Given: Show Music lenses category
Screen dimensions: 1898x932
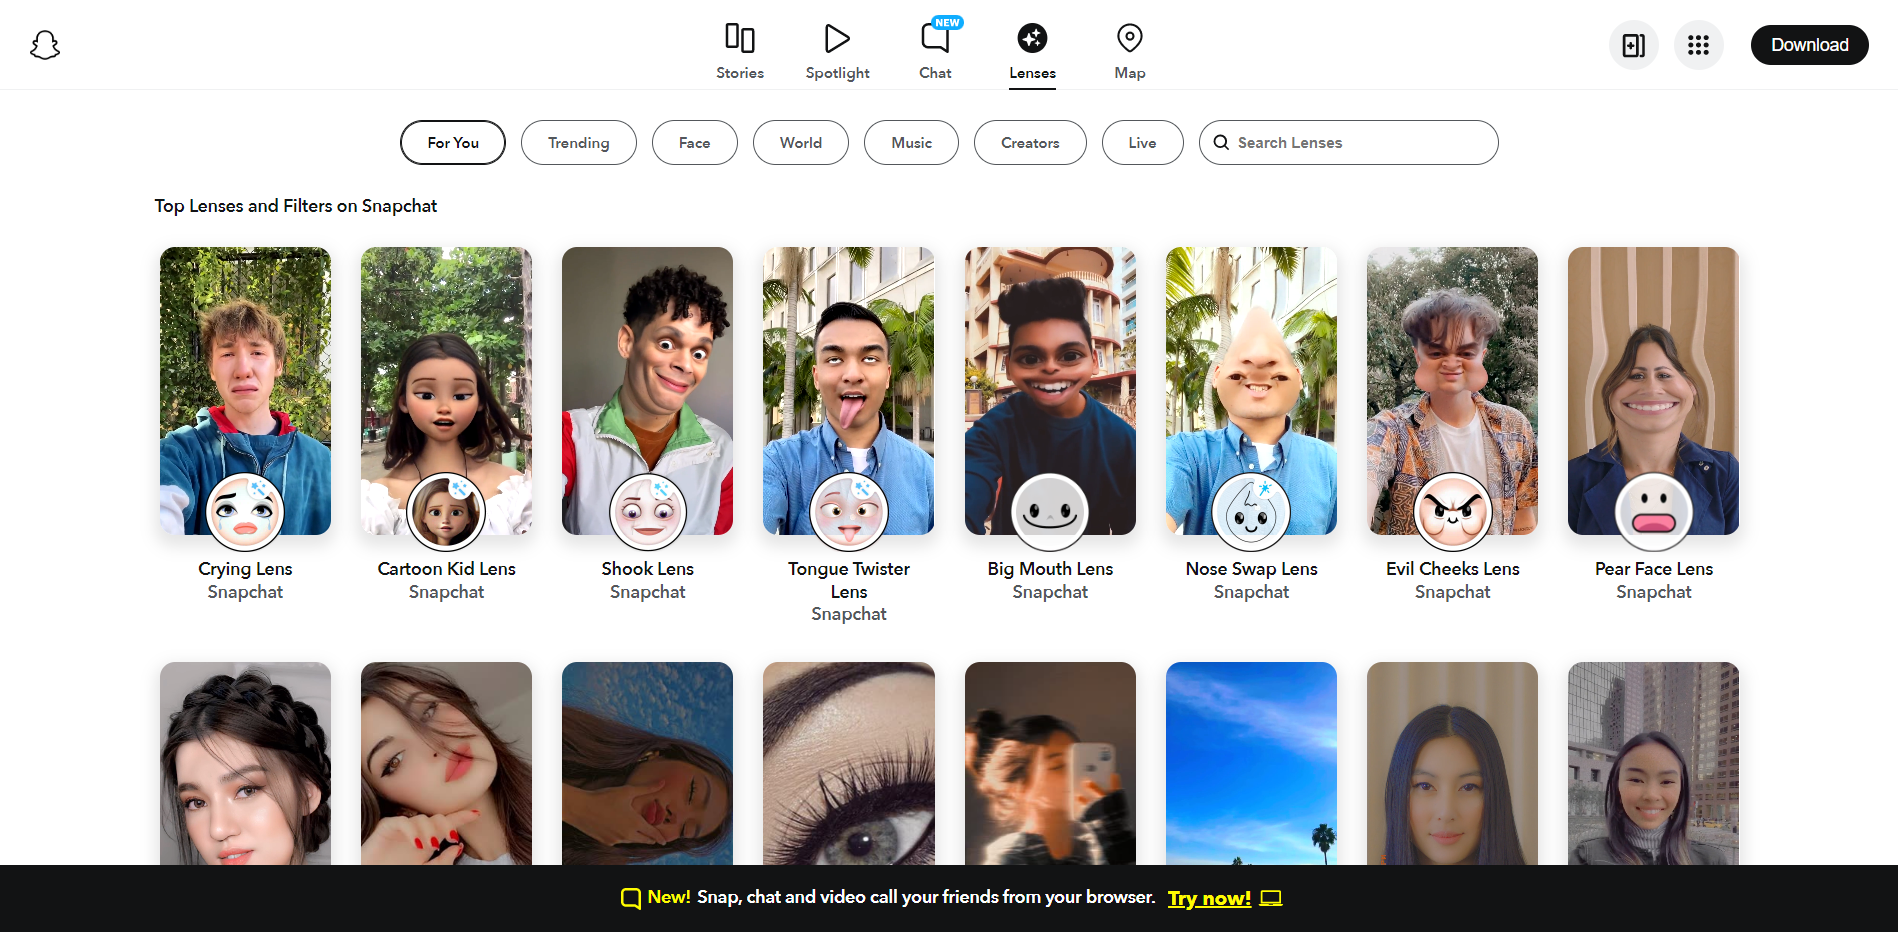Looking at the screenshot, I should [x=911, y=143].
